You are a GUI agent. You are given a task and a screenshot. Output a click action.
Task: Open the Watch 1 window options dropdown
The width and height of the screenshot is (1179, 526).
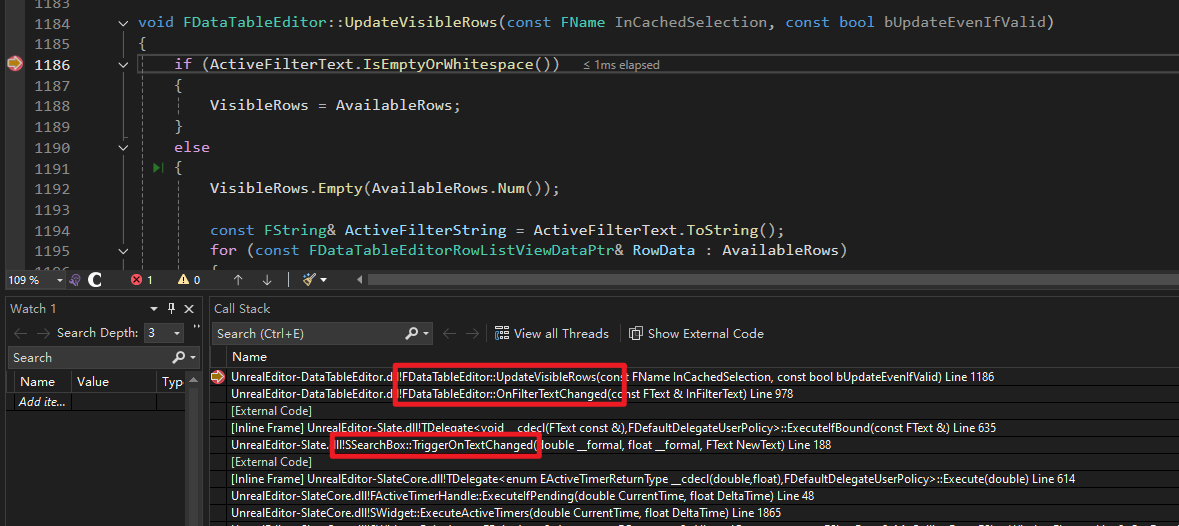[x=154, y=308]
